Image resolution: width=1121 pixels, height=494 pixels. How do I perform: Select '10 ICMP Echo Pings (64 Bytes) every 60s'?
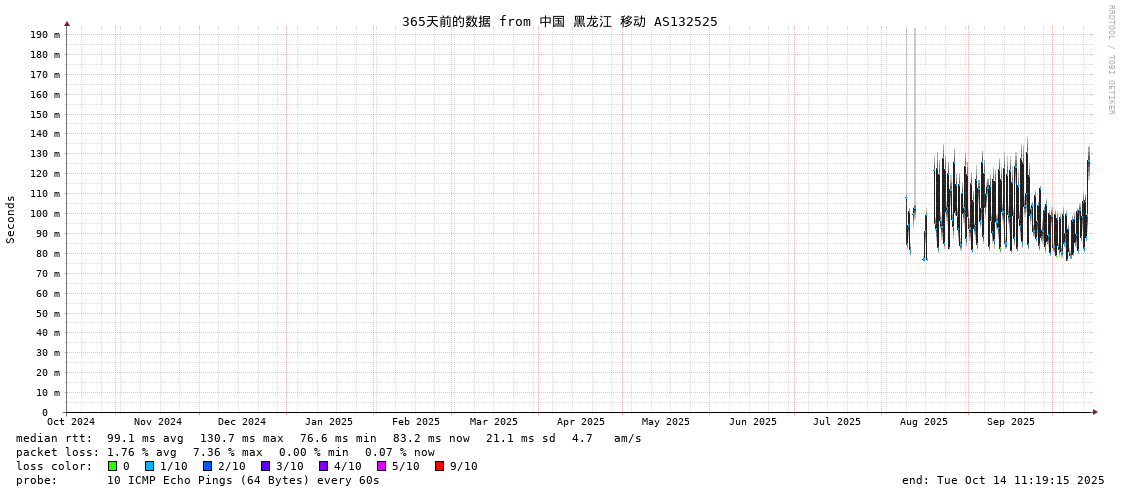click(243, 480)
